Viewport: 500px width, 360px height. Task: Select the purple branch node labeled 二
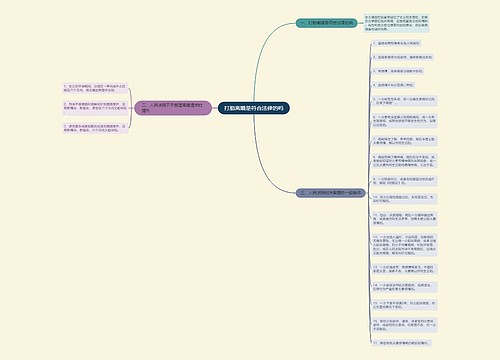(x=173, y=108)
